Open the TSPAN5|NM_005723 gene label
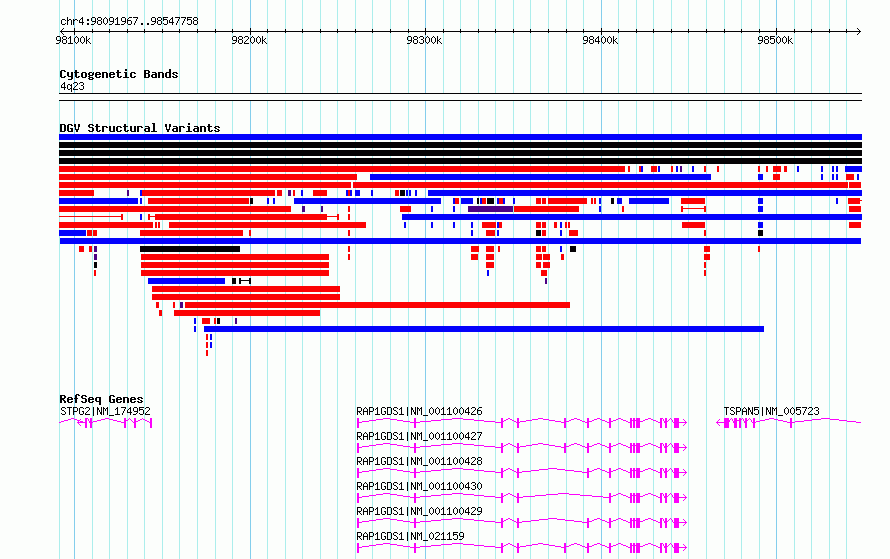Viewport: 890px width, 559px height. (771, 411)
